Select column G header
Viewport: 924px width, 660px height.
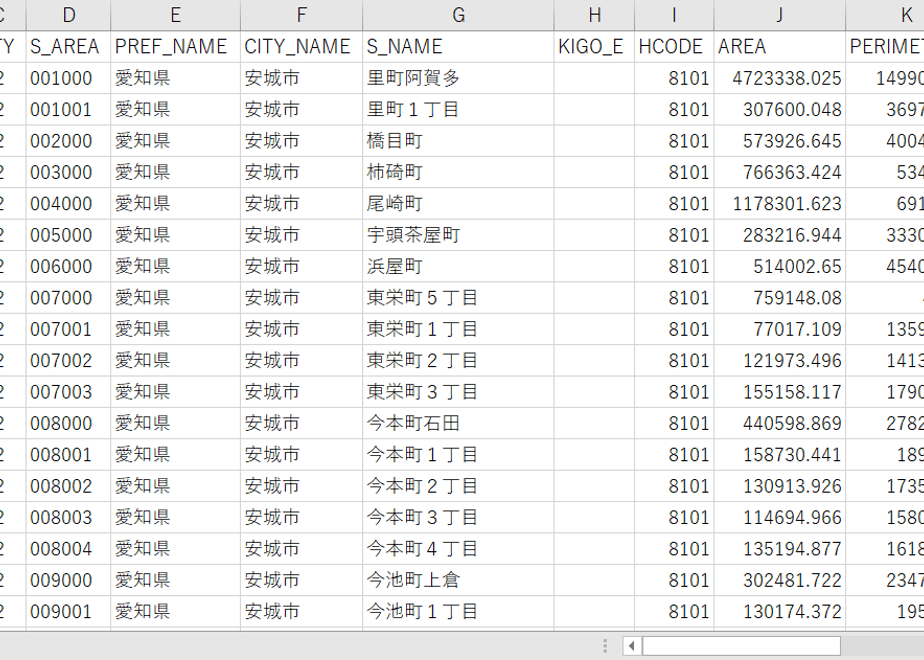(x=458, y=15)
